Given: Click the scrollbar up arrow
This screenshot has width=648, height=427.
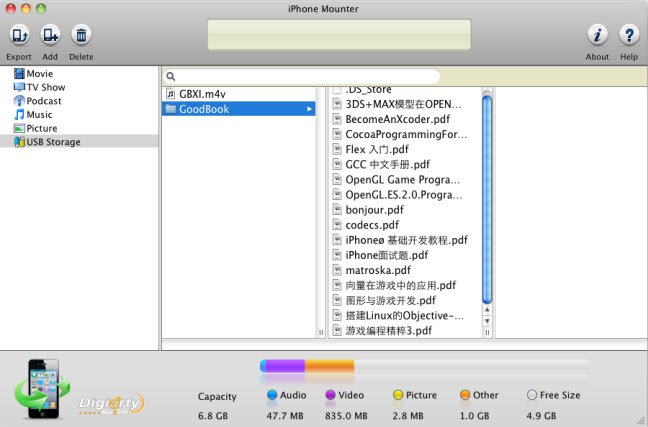Looking at the screenshot, I should (x=487, y=310).
